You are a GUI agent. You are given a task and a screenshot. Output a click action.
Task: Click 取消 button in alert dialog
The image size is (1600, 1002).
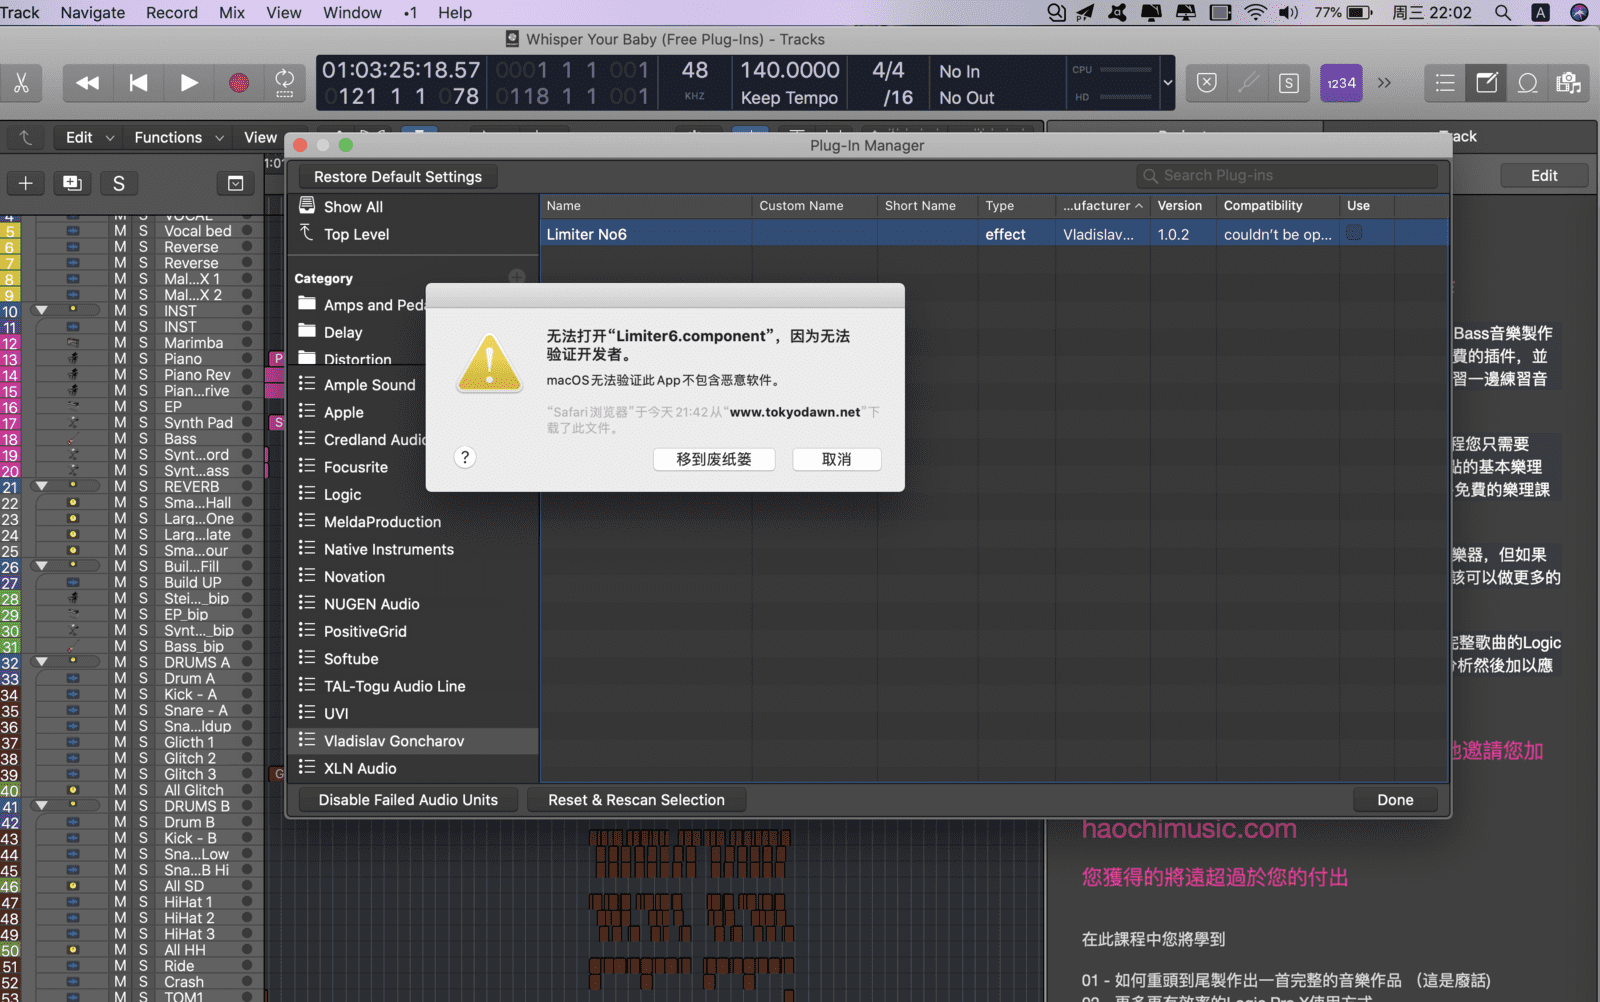(x=837, y=459)
